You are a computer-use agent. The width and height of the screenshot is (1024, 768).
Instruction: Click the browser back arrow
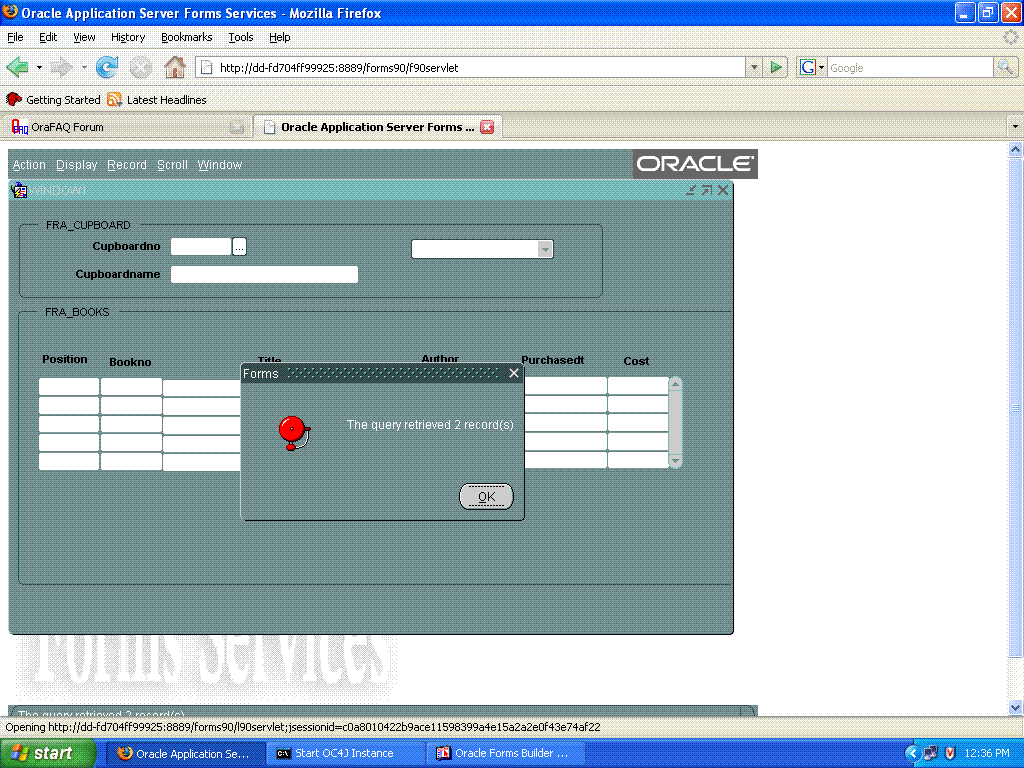18,68
